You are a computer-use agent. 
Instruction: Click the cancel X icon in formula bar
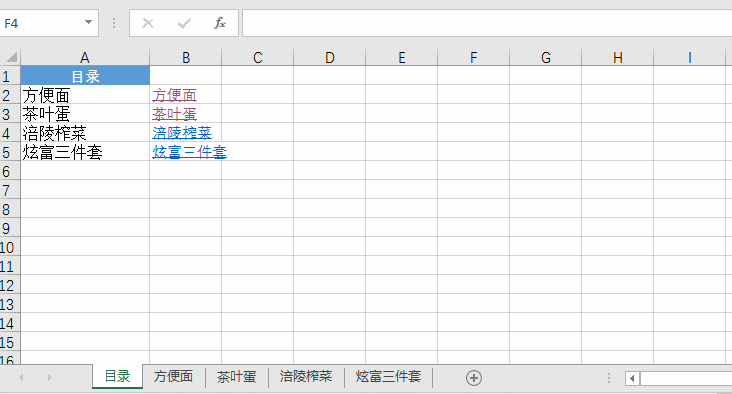(x=148, y=23)
